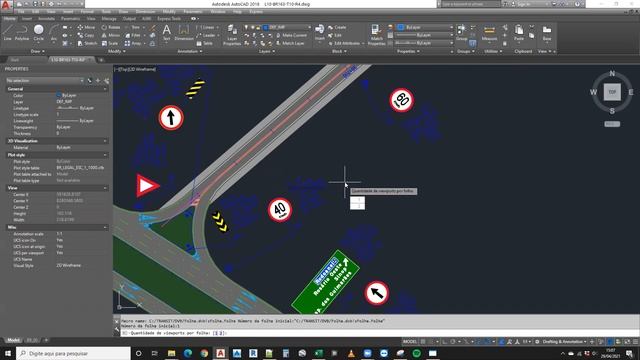Viewport: 640px width, 360px height.
Task: Switch to the Parametric ribbon tab
Action: [71, 18]
